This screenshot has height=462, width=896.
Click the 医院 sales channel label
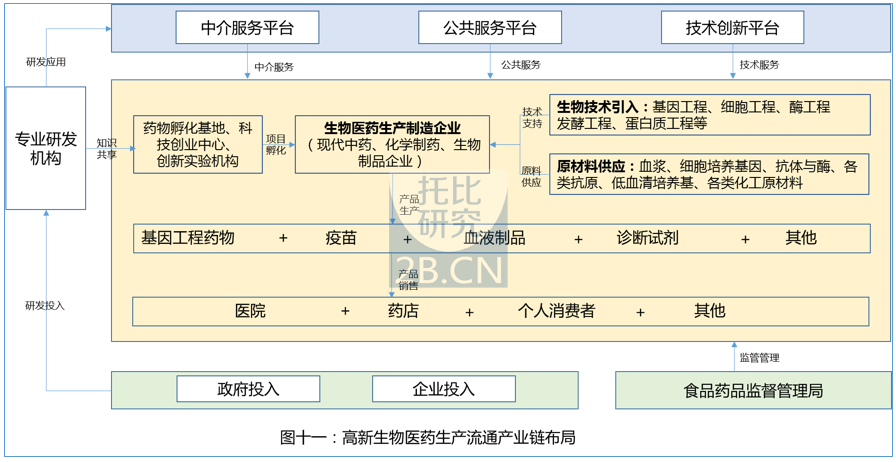point(250,311)
